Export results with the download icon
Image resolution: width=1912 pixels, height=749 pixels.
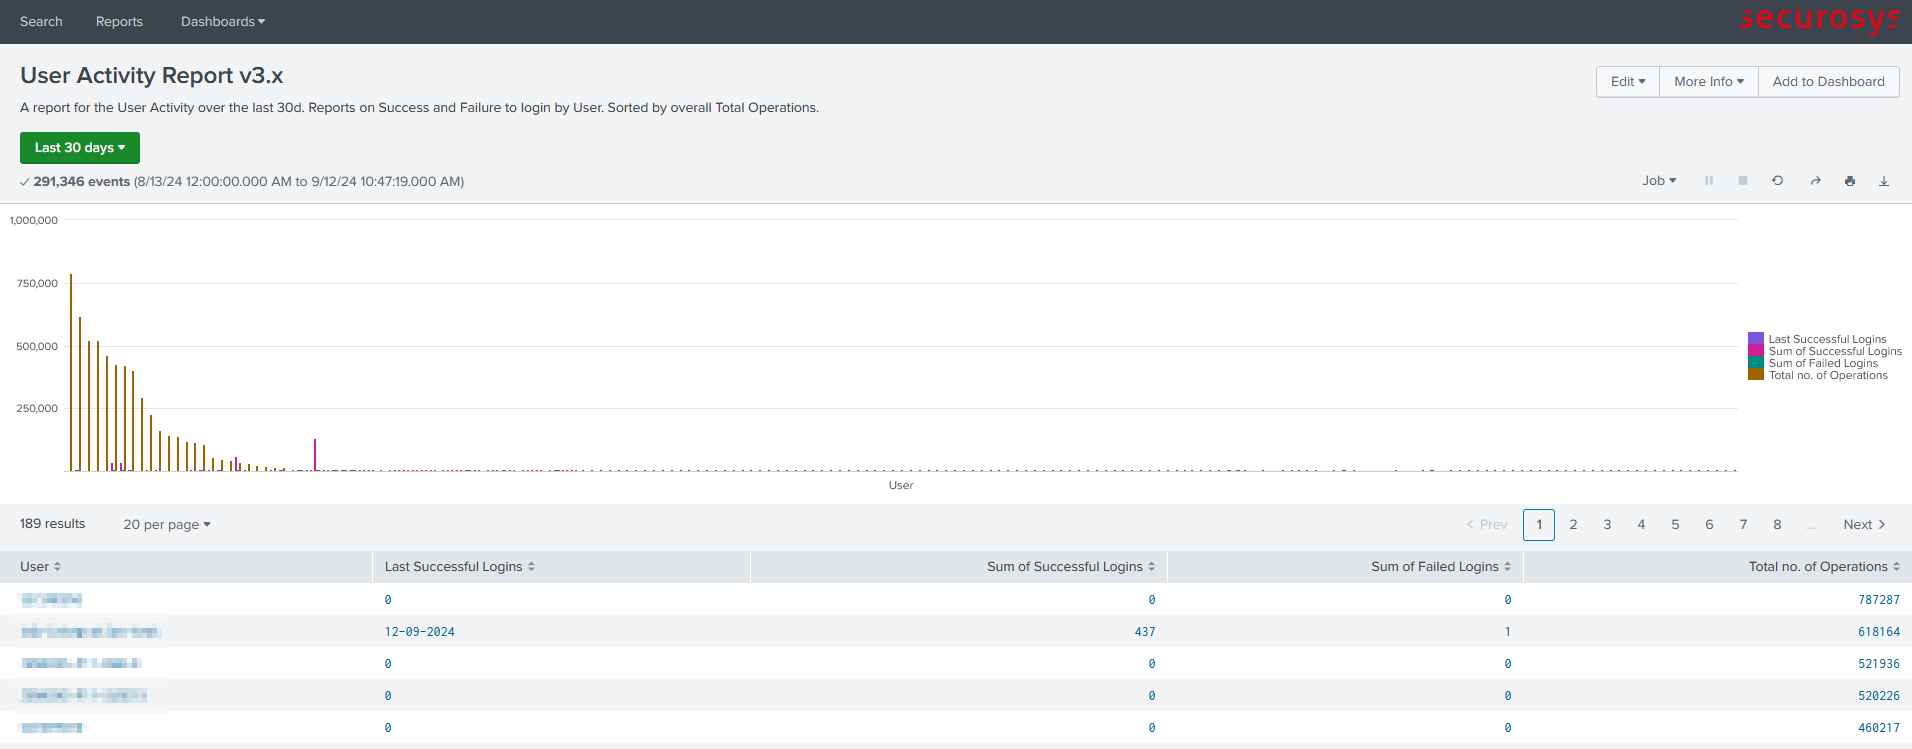(x=1884, y=181)
